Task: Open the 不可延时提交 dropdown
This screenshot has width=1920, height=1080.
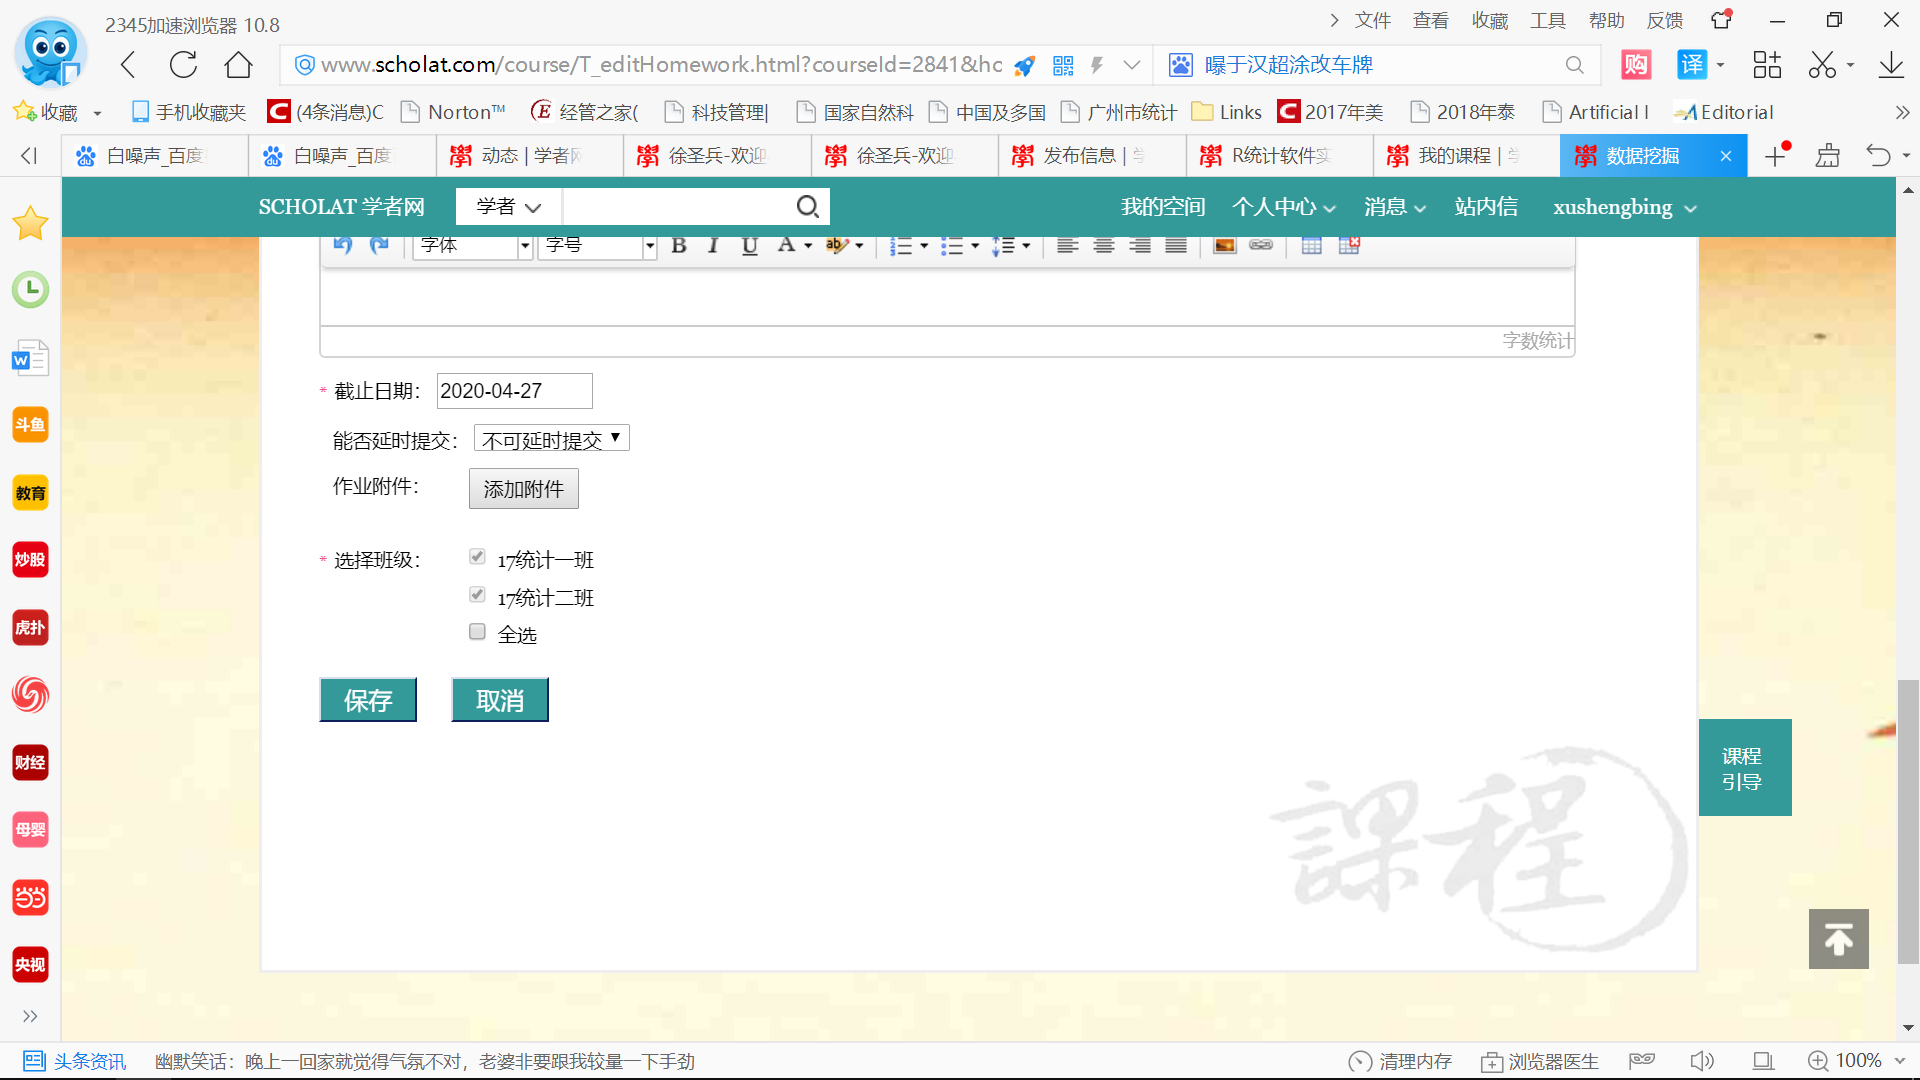Action: [551, 439]
